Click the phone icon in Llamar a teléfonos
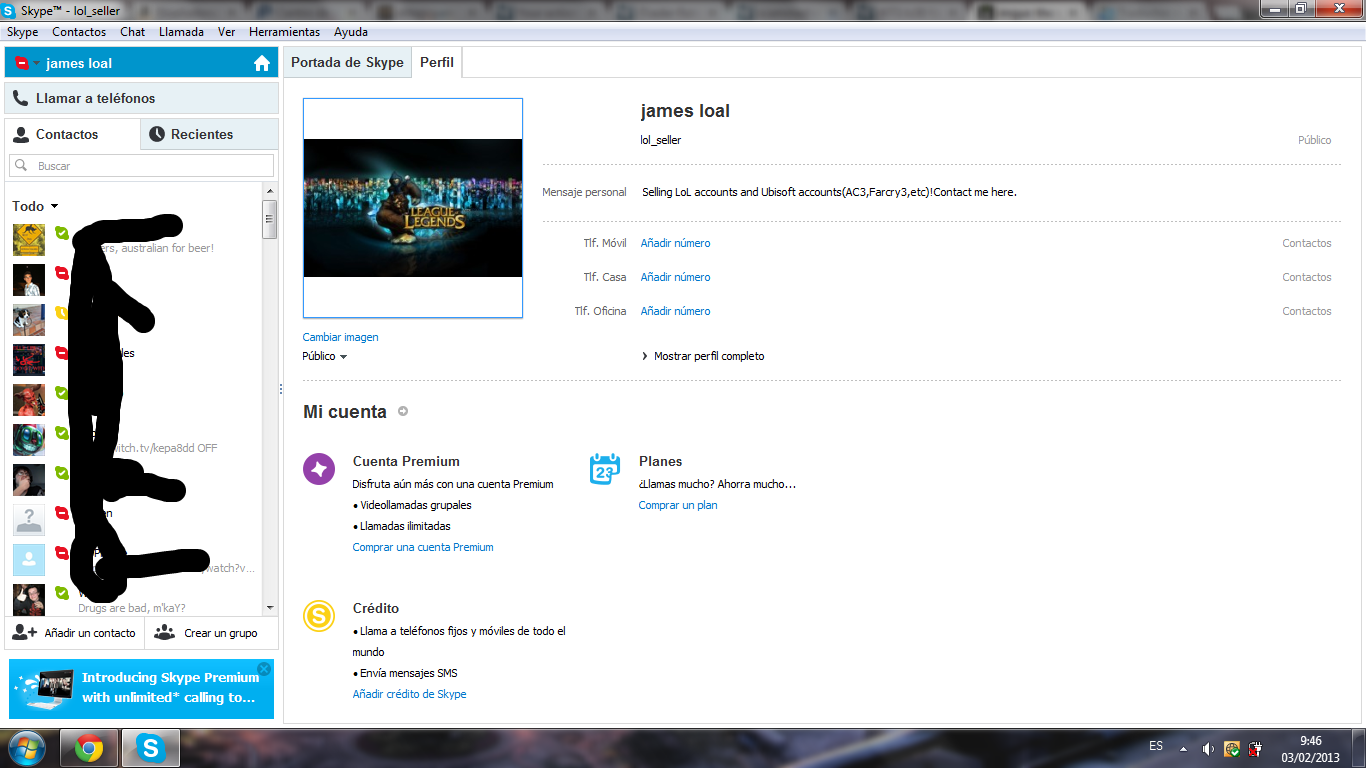Viewport: 1366px width, 768px height. tap(20, 98)
